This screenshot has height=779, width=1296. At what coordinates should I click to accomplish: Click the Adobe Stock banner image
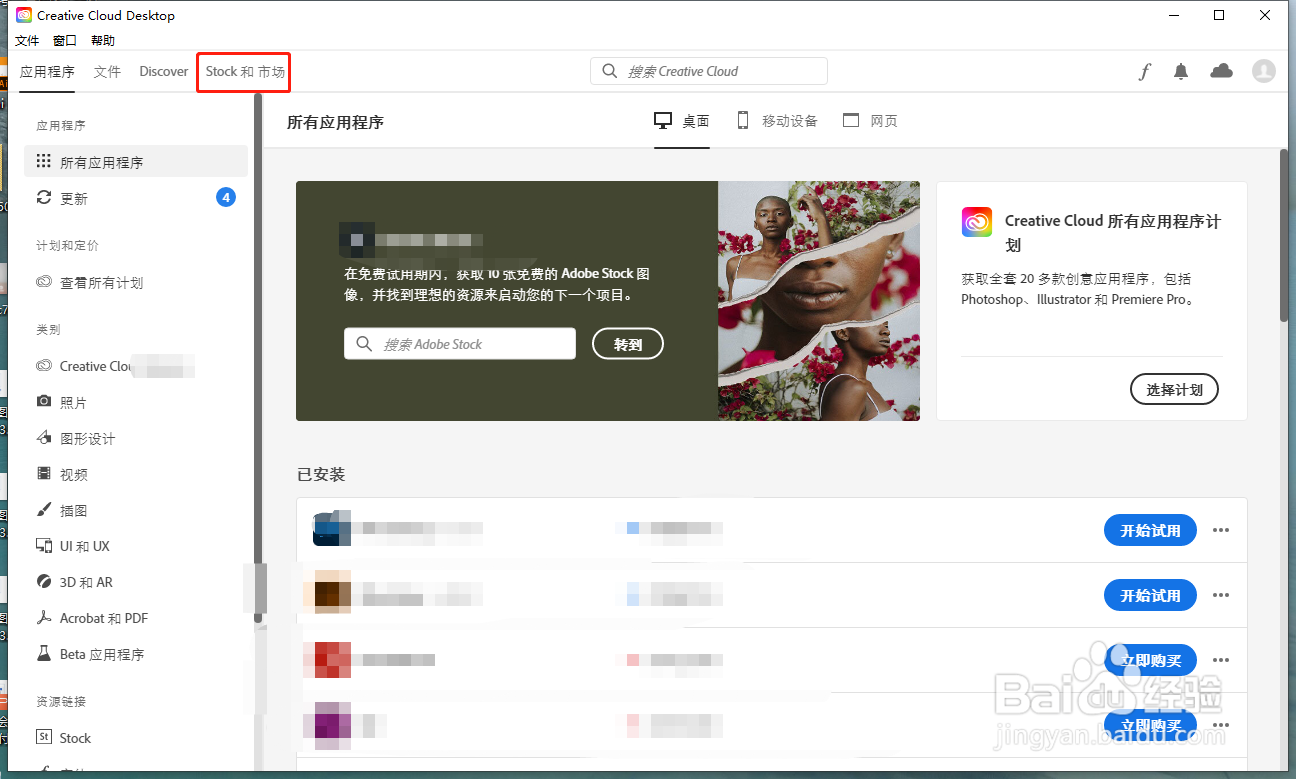pyautogui.click(x=819, y=300)
